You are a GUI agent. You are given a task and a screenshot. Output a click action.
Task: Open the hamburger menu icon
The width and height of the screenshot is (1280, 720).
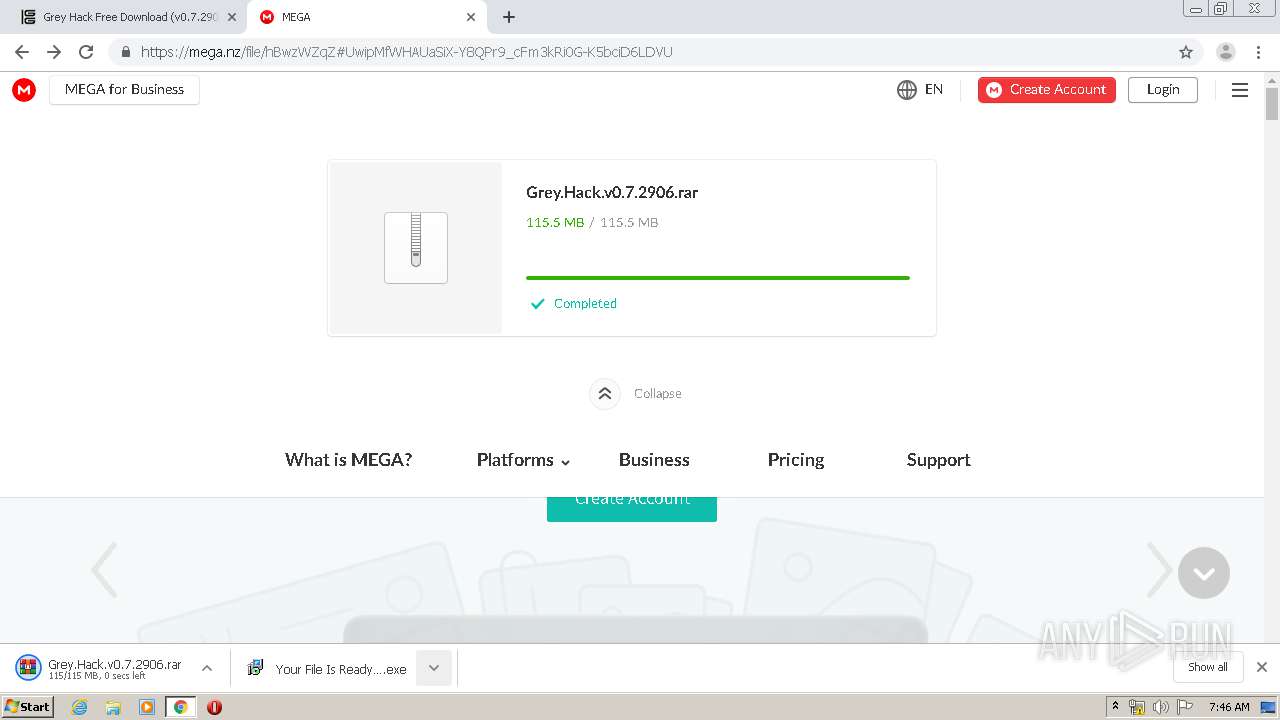[x=1240, y=90]
